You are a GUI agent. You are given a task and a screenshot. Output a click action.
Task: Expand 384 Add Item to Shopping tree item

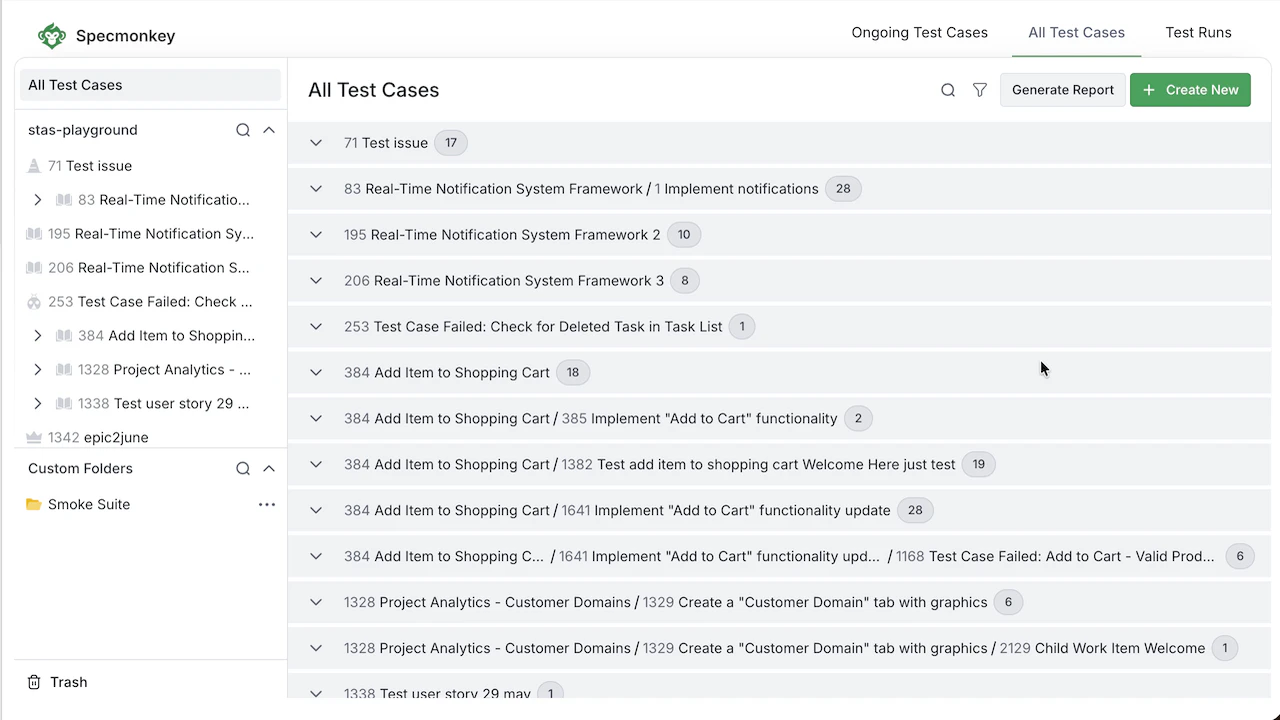[x=38, y=336]
